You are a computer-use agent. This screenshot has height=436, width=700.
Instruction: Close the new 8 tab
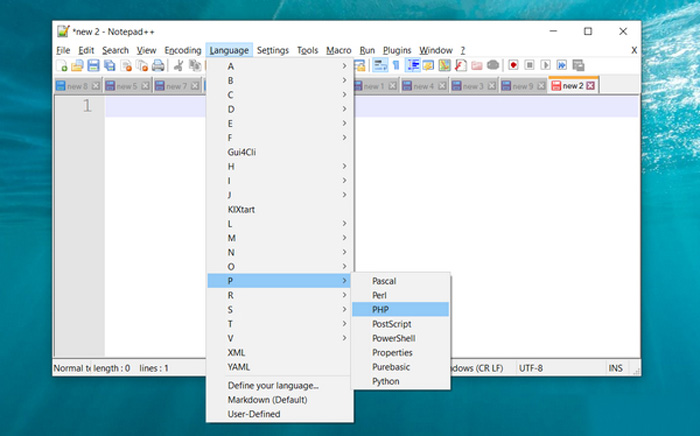96,86
